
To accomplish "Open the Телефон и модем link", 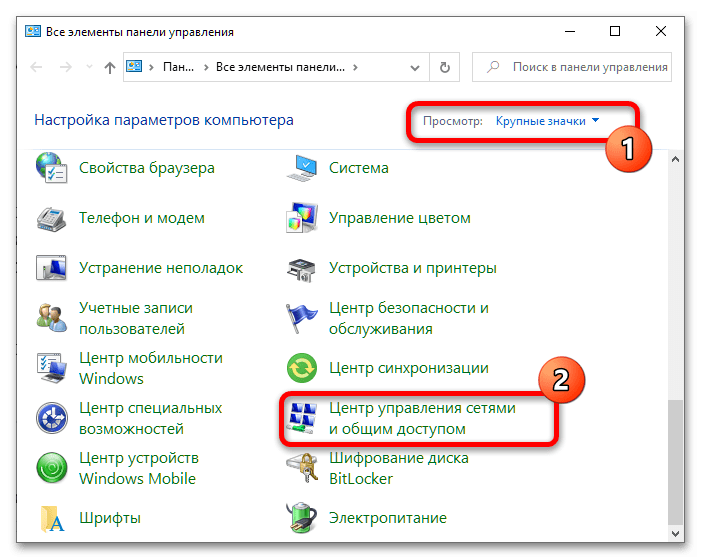I will coord(142,218).
